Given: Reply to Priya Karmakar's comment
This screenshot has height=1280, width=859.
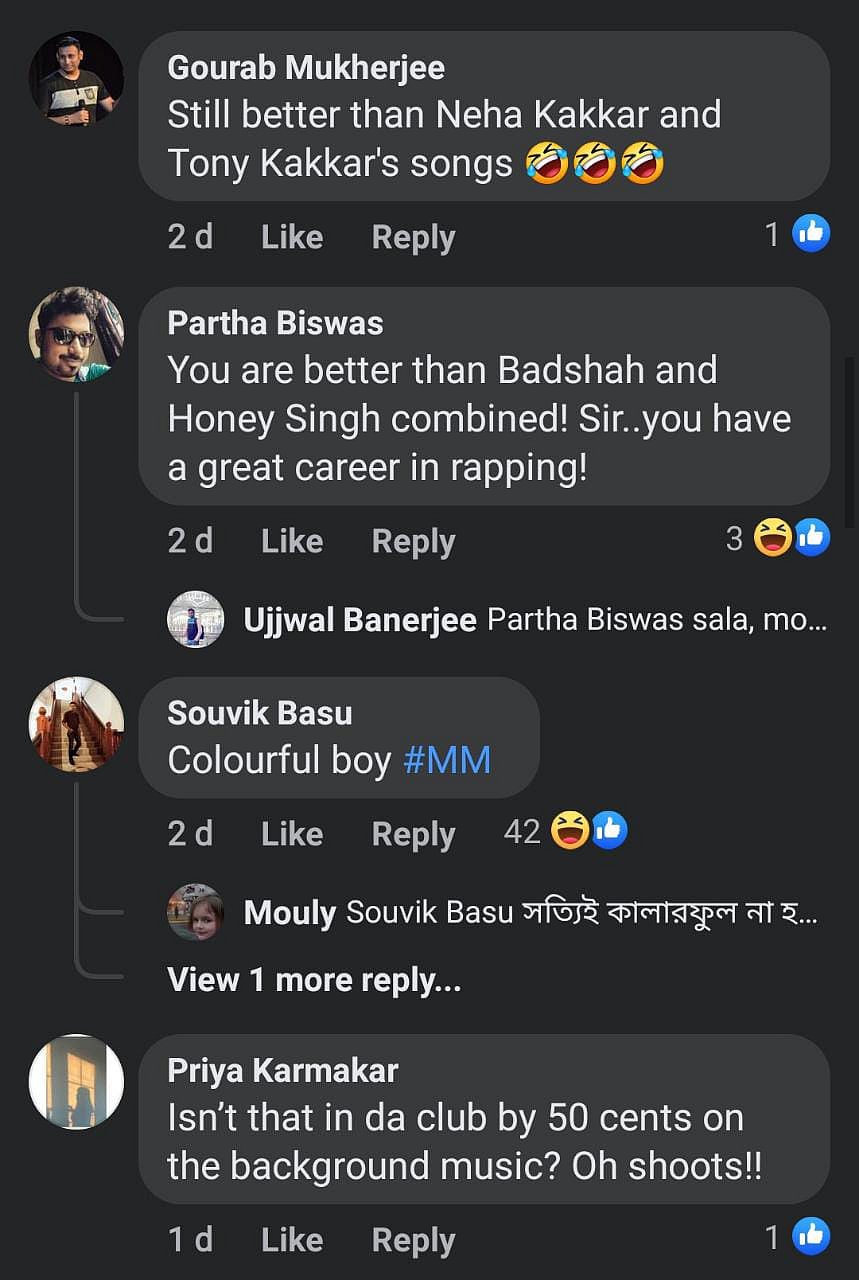Looking at the screenshot, I should coord(413,1241).
